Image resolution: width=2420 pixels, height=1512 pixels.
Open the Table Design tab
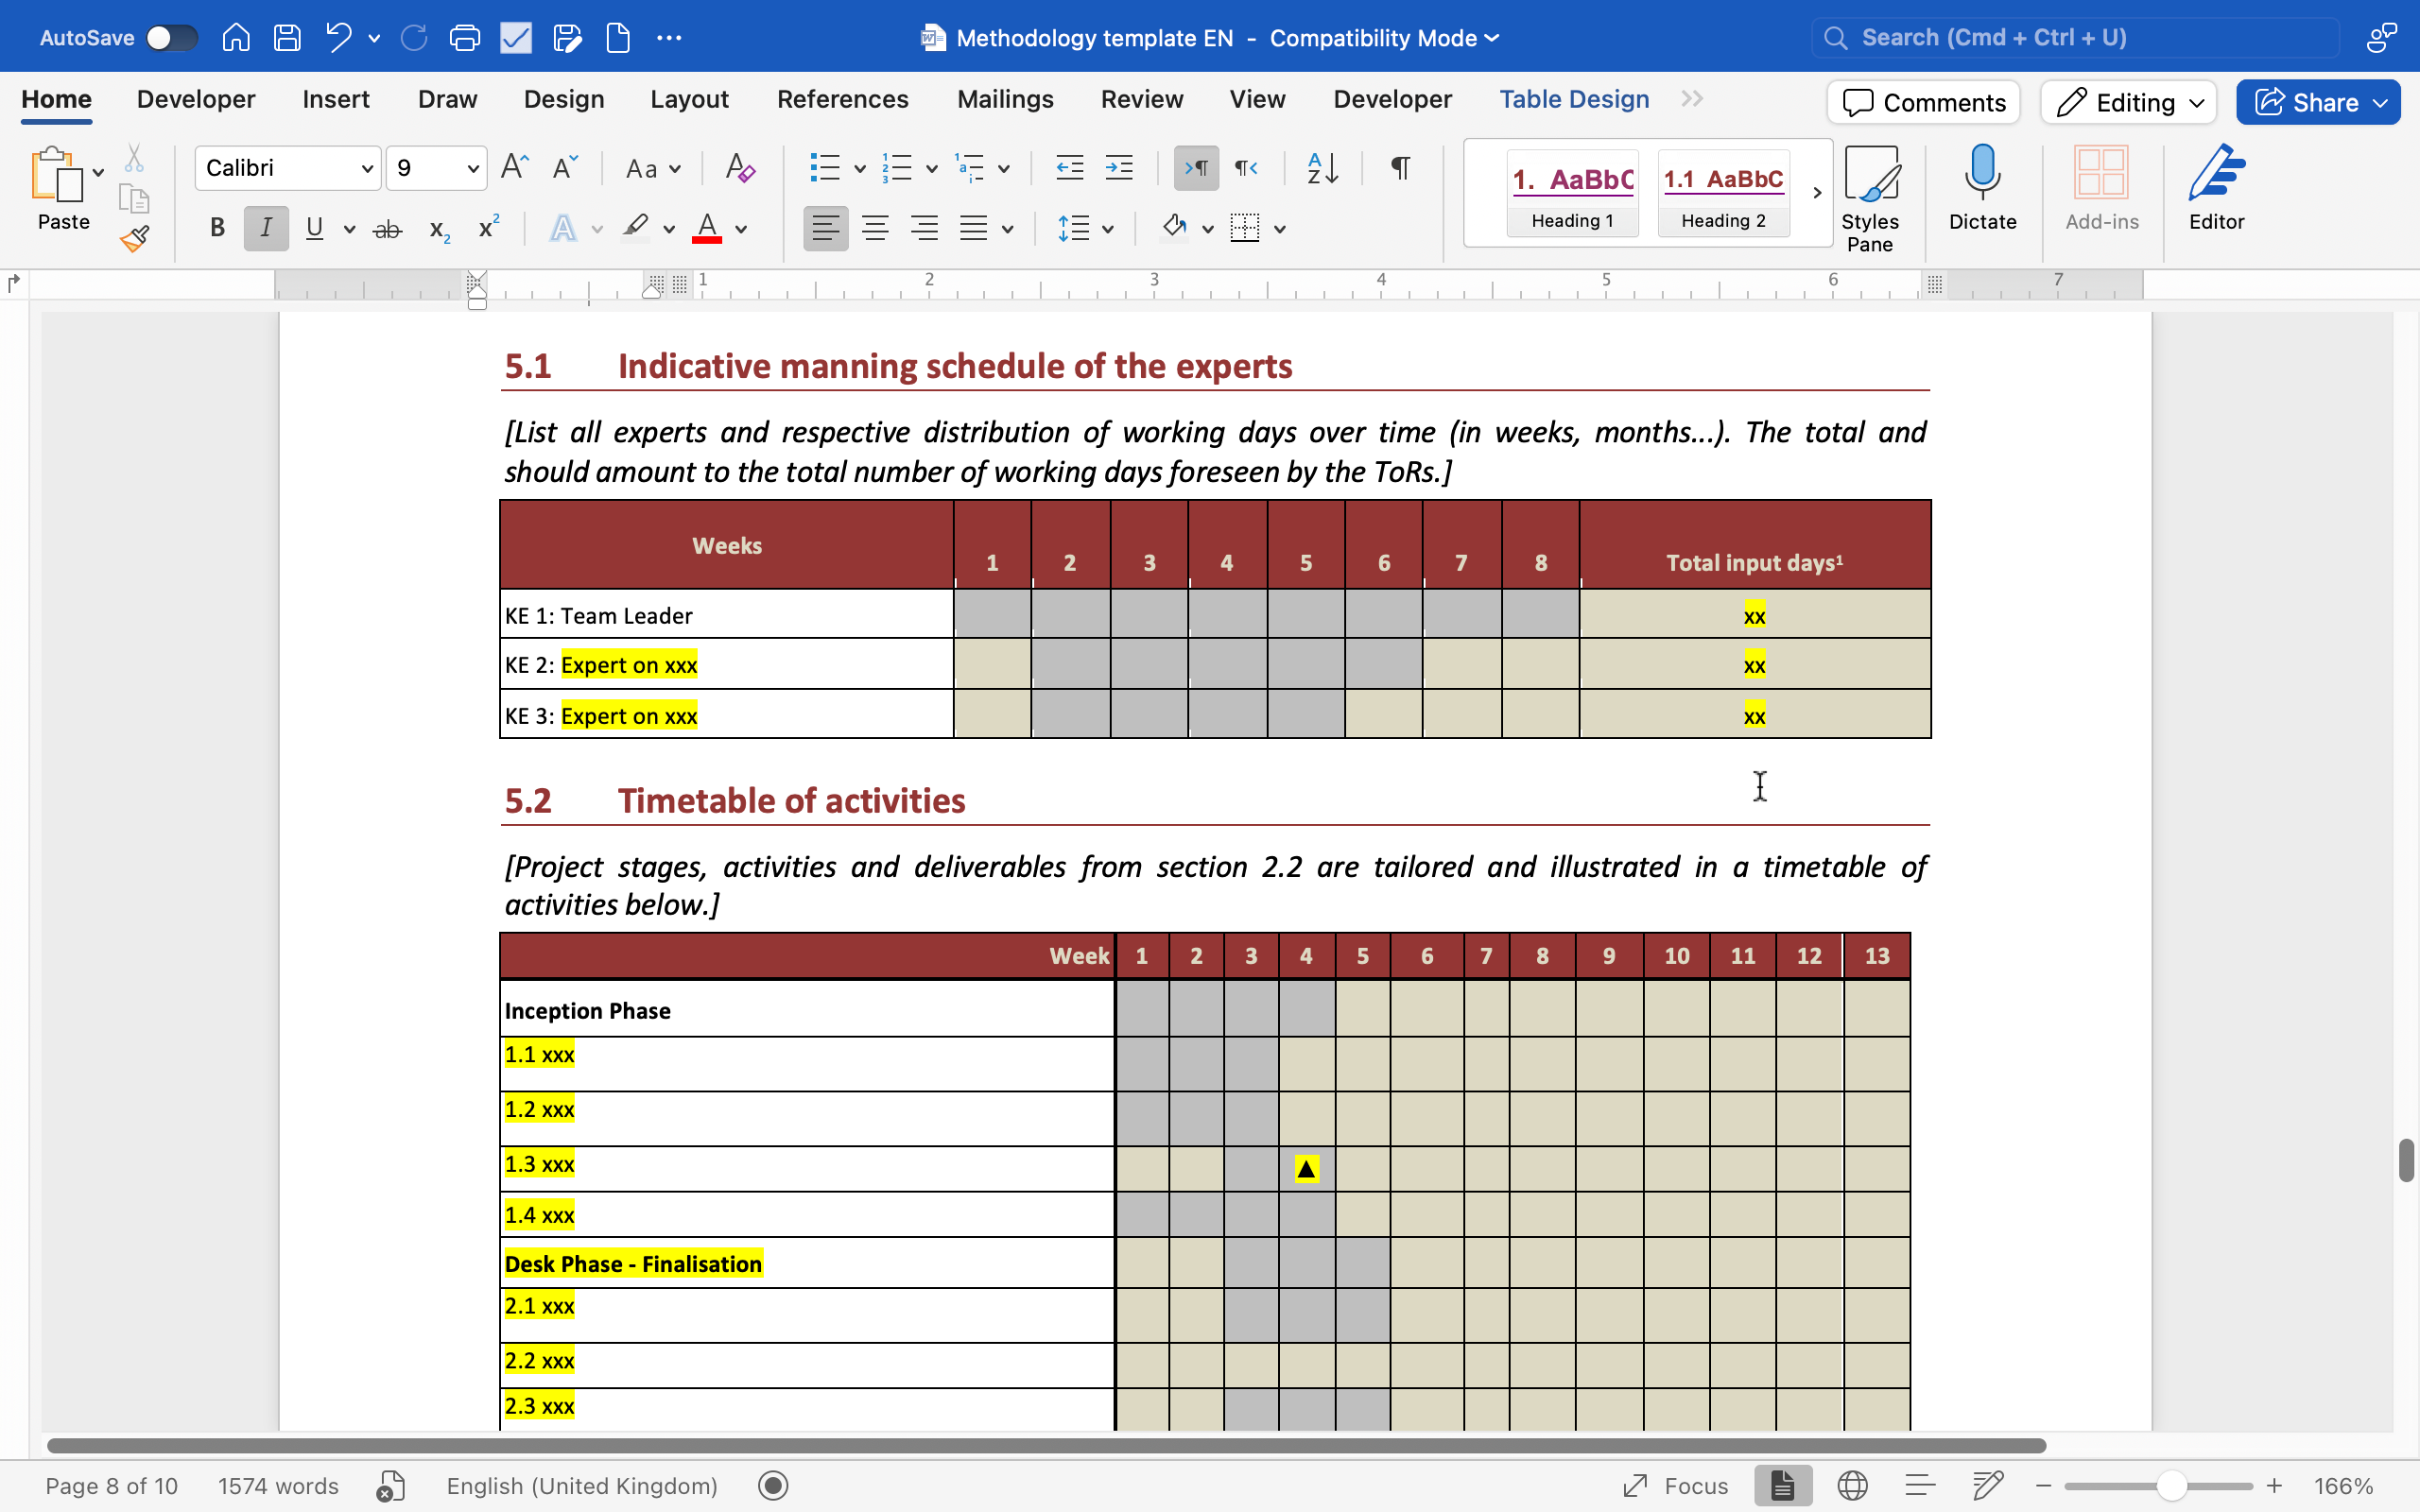1574,99
